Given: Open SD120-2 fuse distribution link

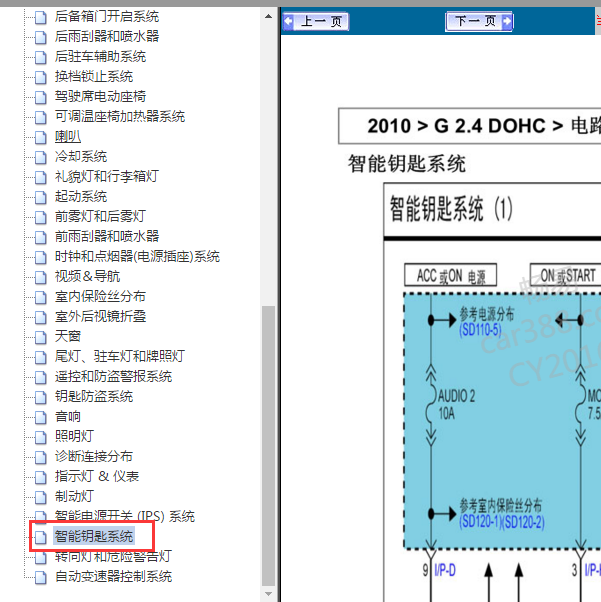Looking at the screenshot, I should tap(523, 522).
